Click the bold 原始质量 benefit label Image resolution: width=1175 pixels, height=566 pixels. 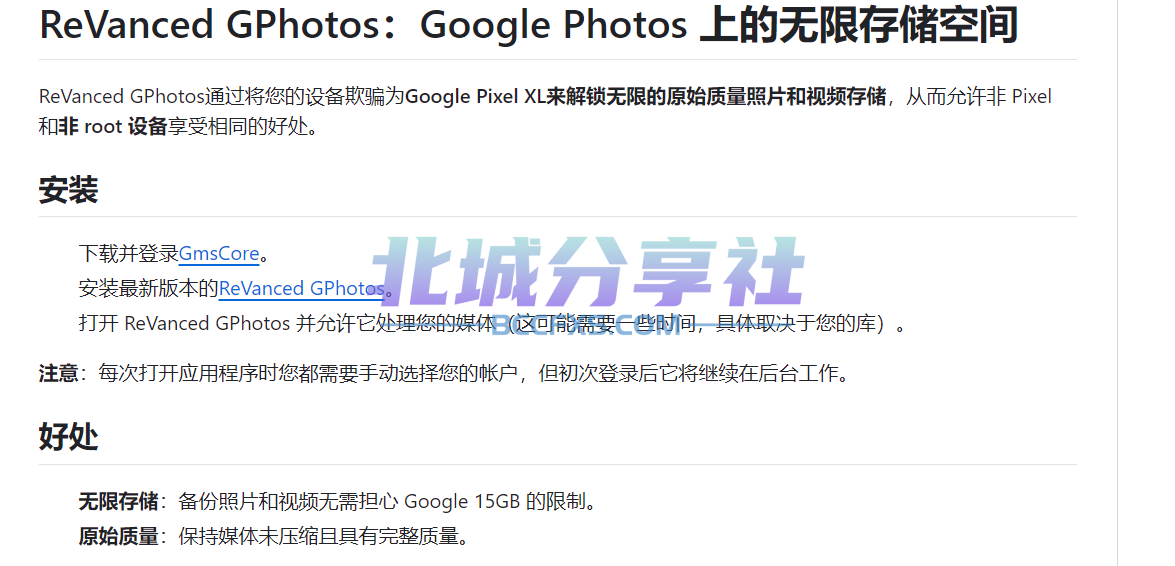118,536
